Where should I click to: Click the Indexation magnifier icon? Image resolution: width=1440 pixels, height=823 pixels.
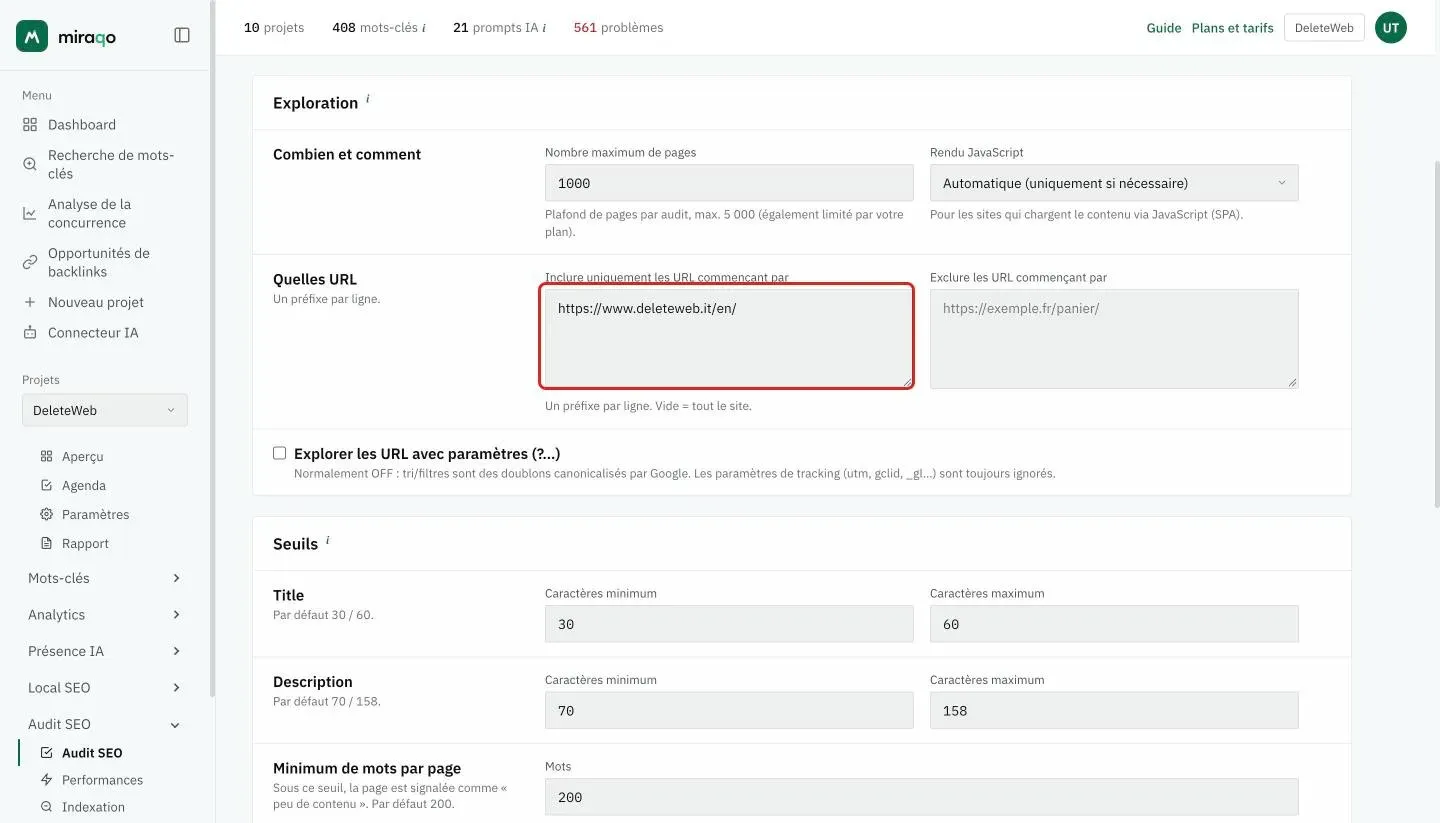[x=46, y=807]
